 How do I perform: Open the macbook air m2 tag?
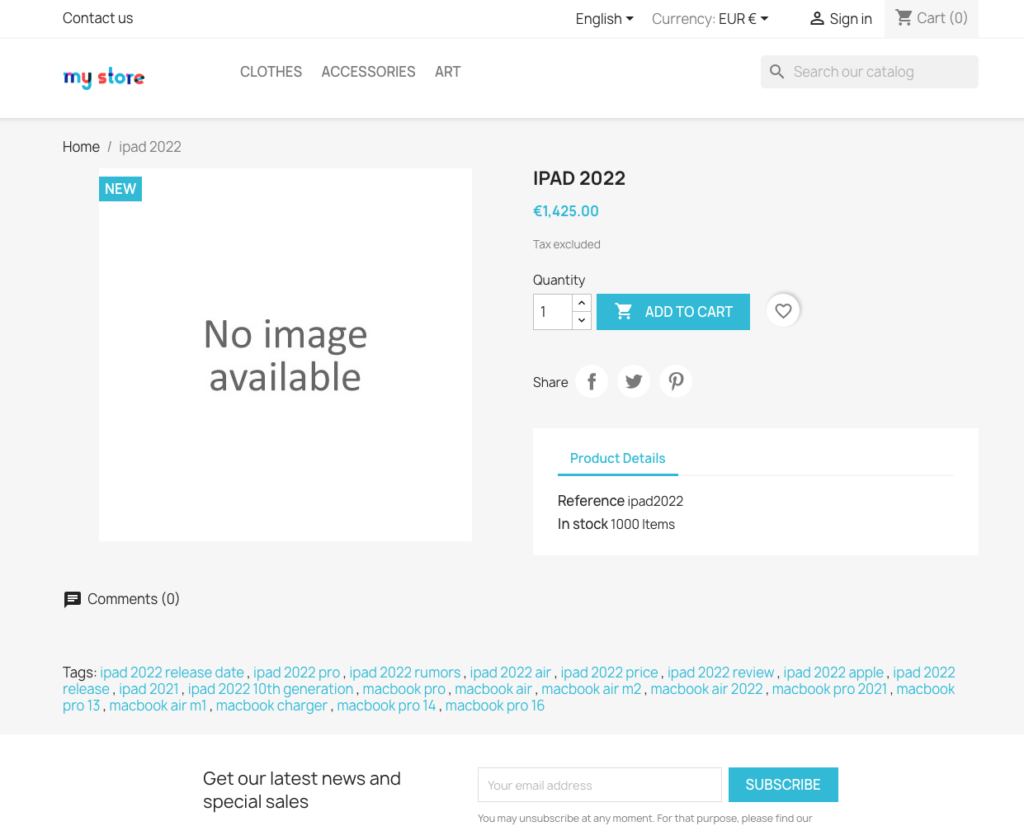tap(591, 690)
